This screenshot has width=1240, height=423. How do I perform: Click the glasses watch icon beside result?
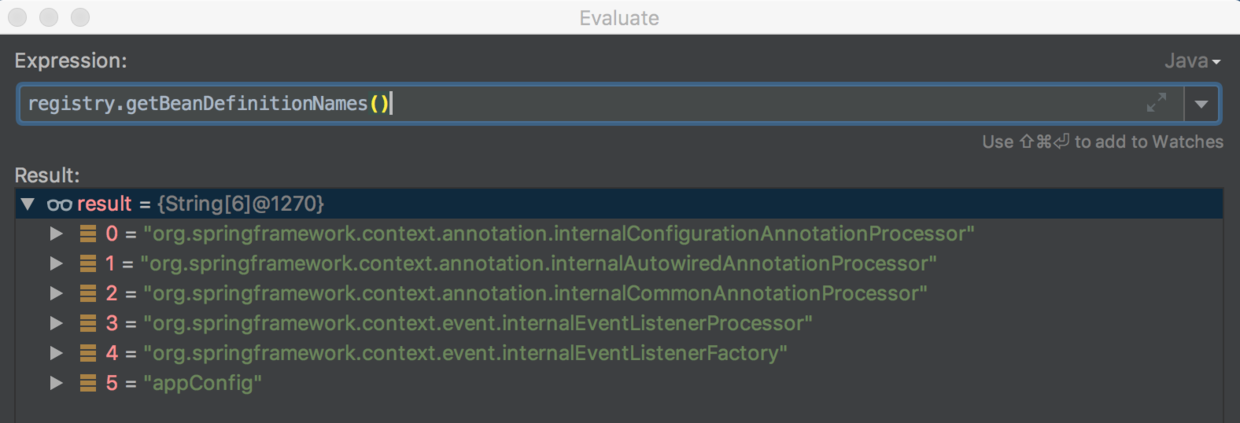tap(59, 204)
